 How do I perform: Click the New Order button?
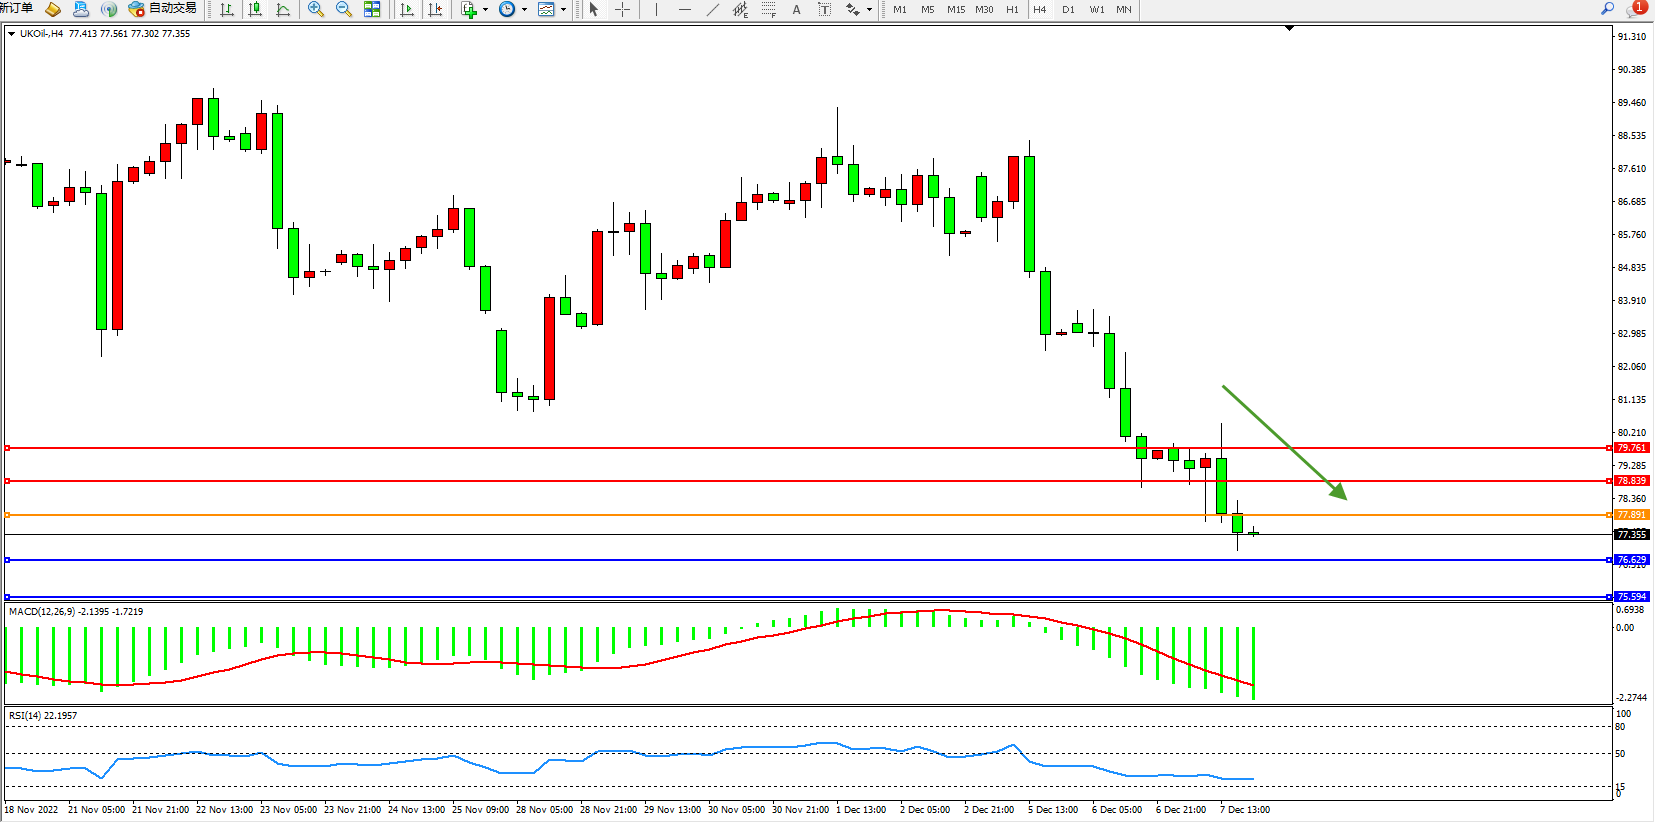[16, 8]
